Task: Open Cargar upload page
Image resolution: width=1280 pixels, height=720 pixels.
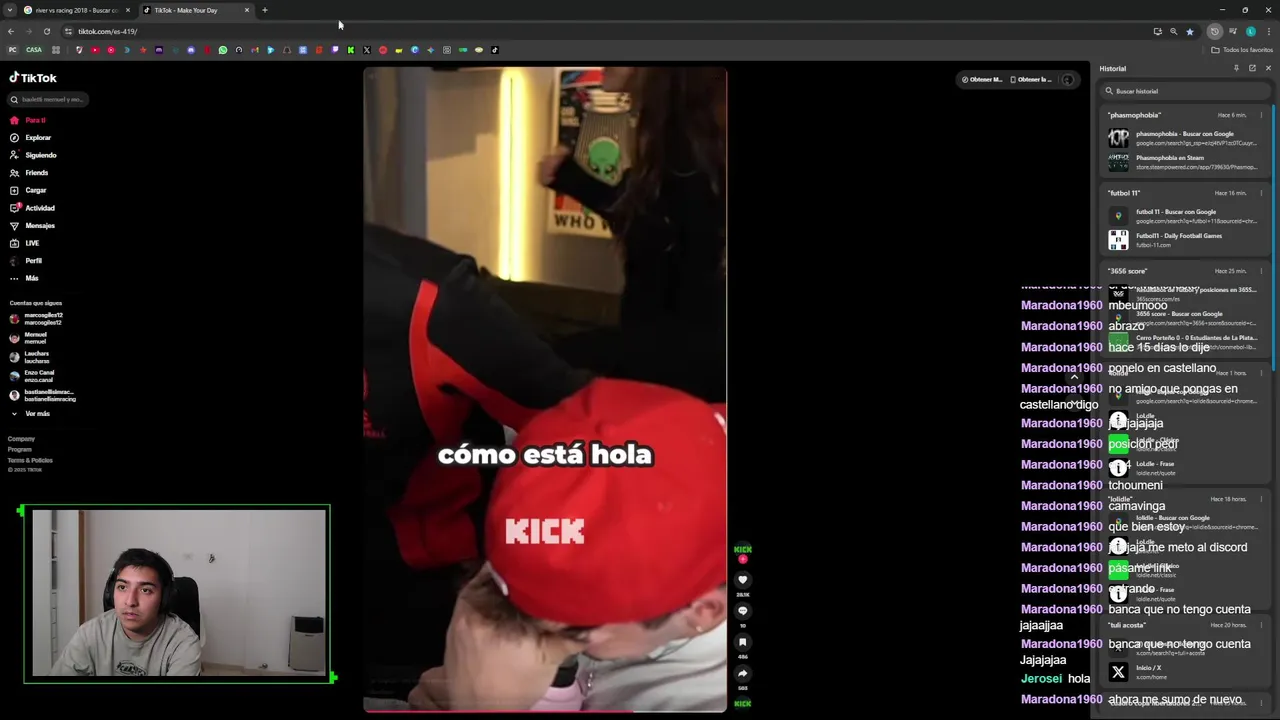Action: [x=28, y=190]
